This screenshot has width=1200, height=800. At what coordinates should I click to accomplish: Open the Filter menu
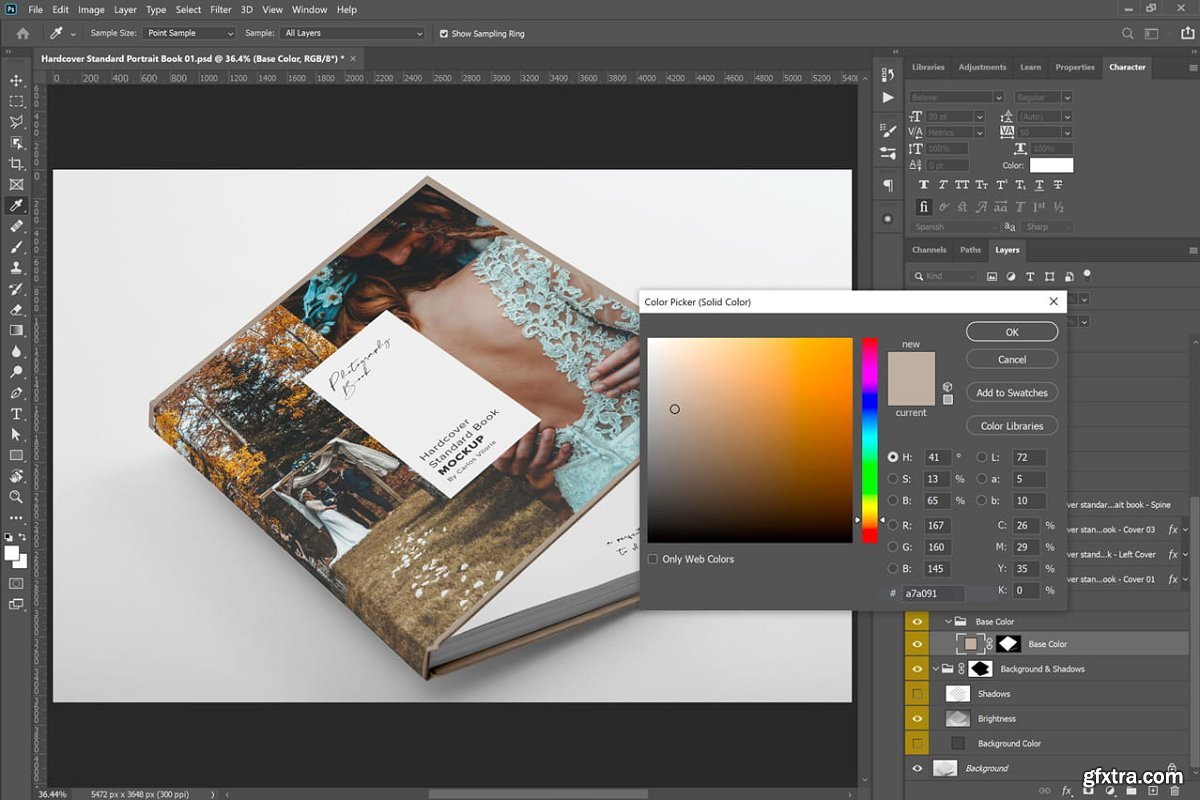[221, 10]
